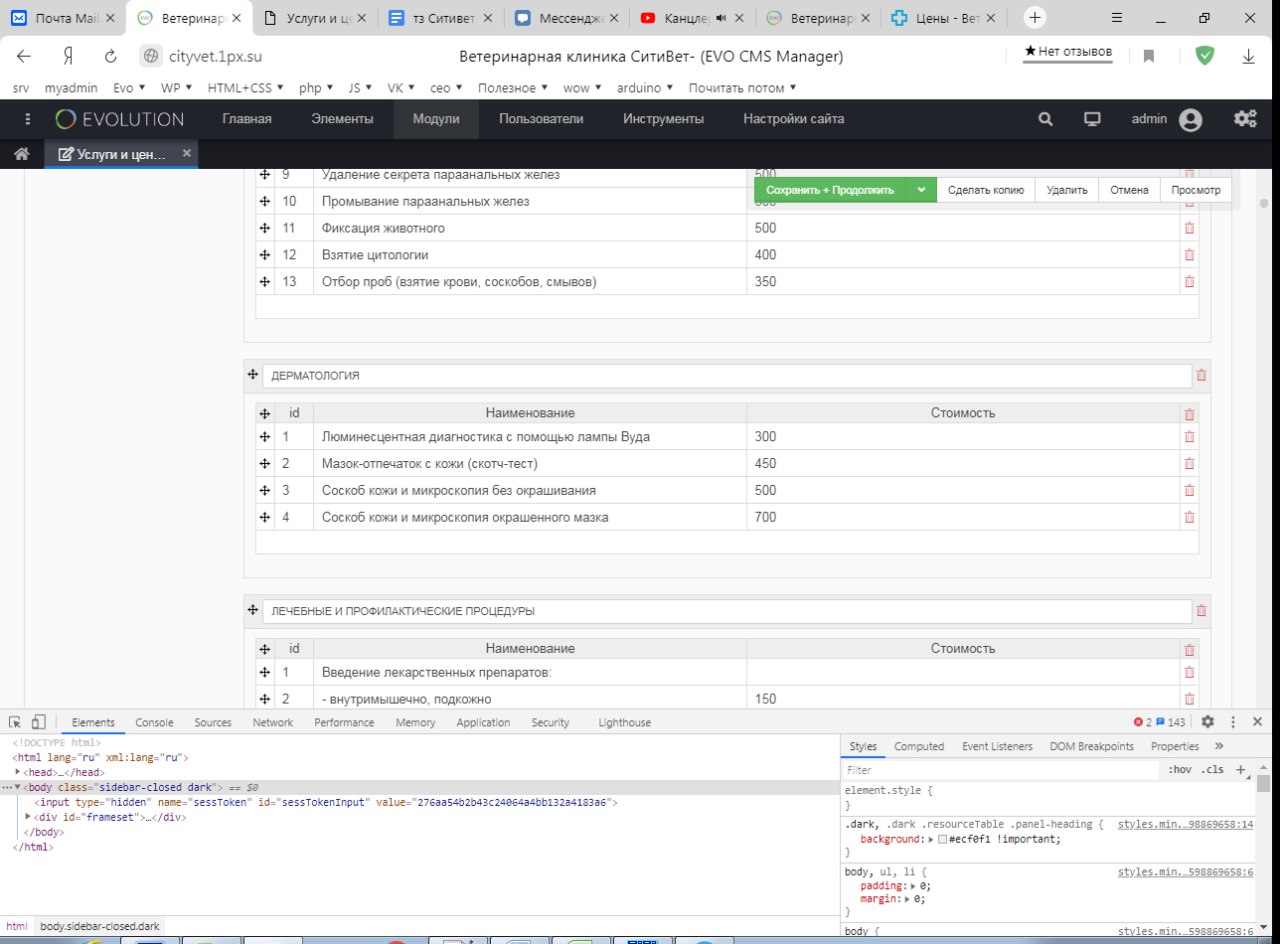
Task: Click move handle for row Мазок-отпечаток
Action: pyautogui.click(x=265, y=464)
